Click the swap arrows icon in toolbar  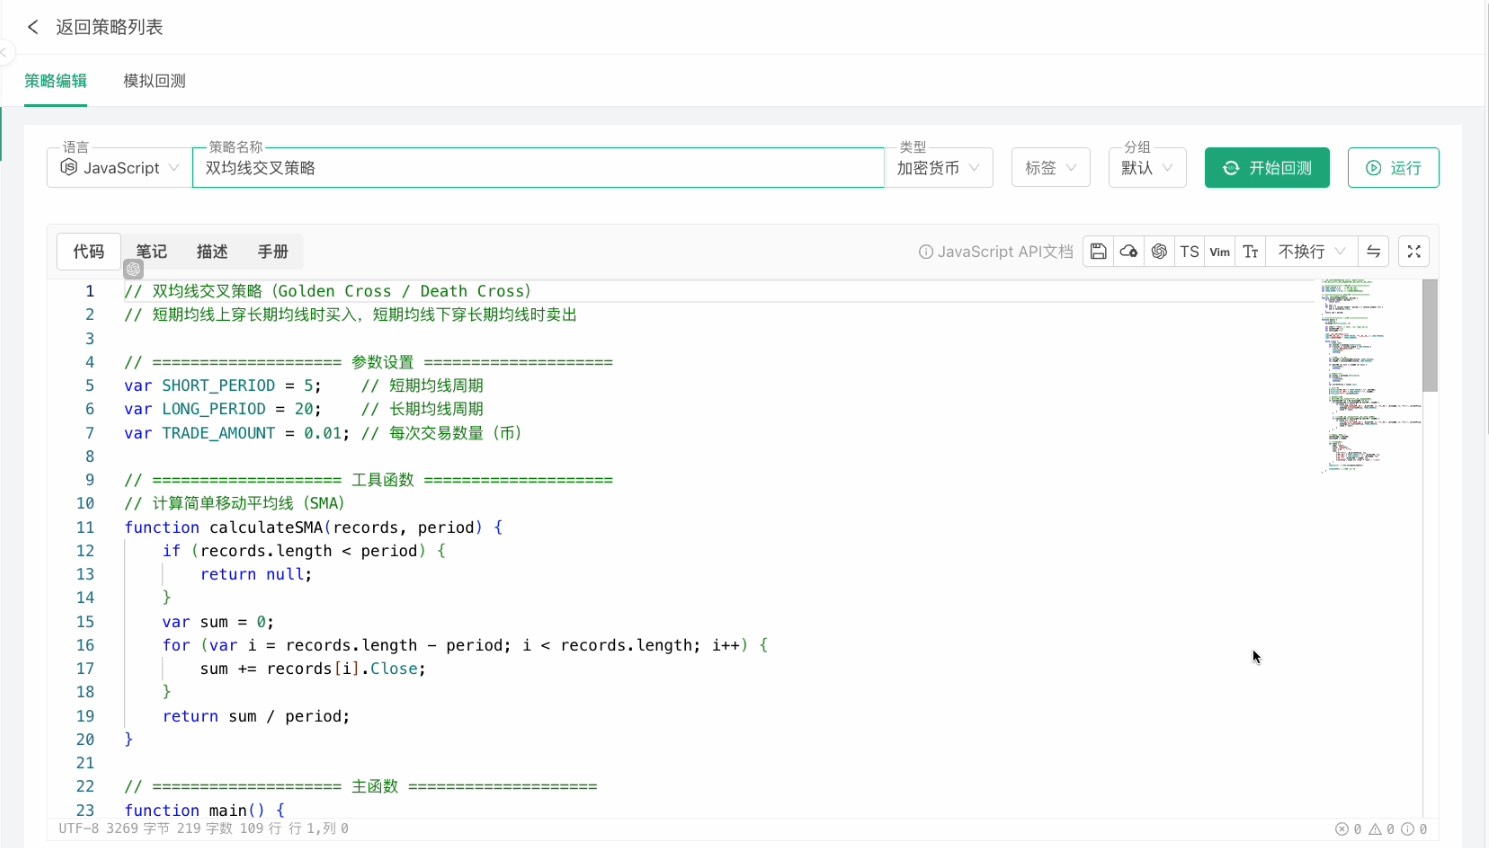[x=1374, y=252]
